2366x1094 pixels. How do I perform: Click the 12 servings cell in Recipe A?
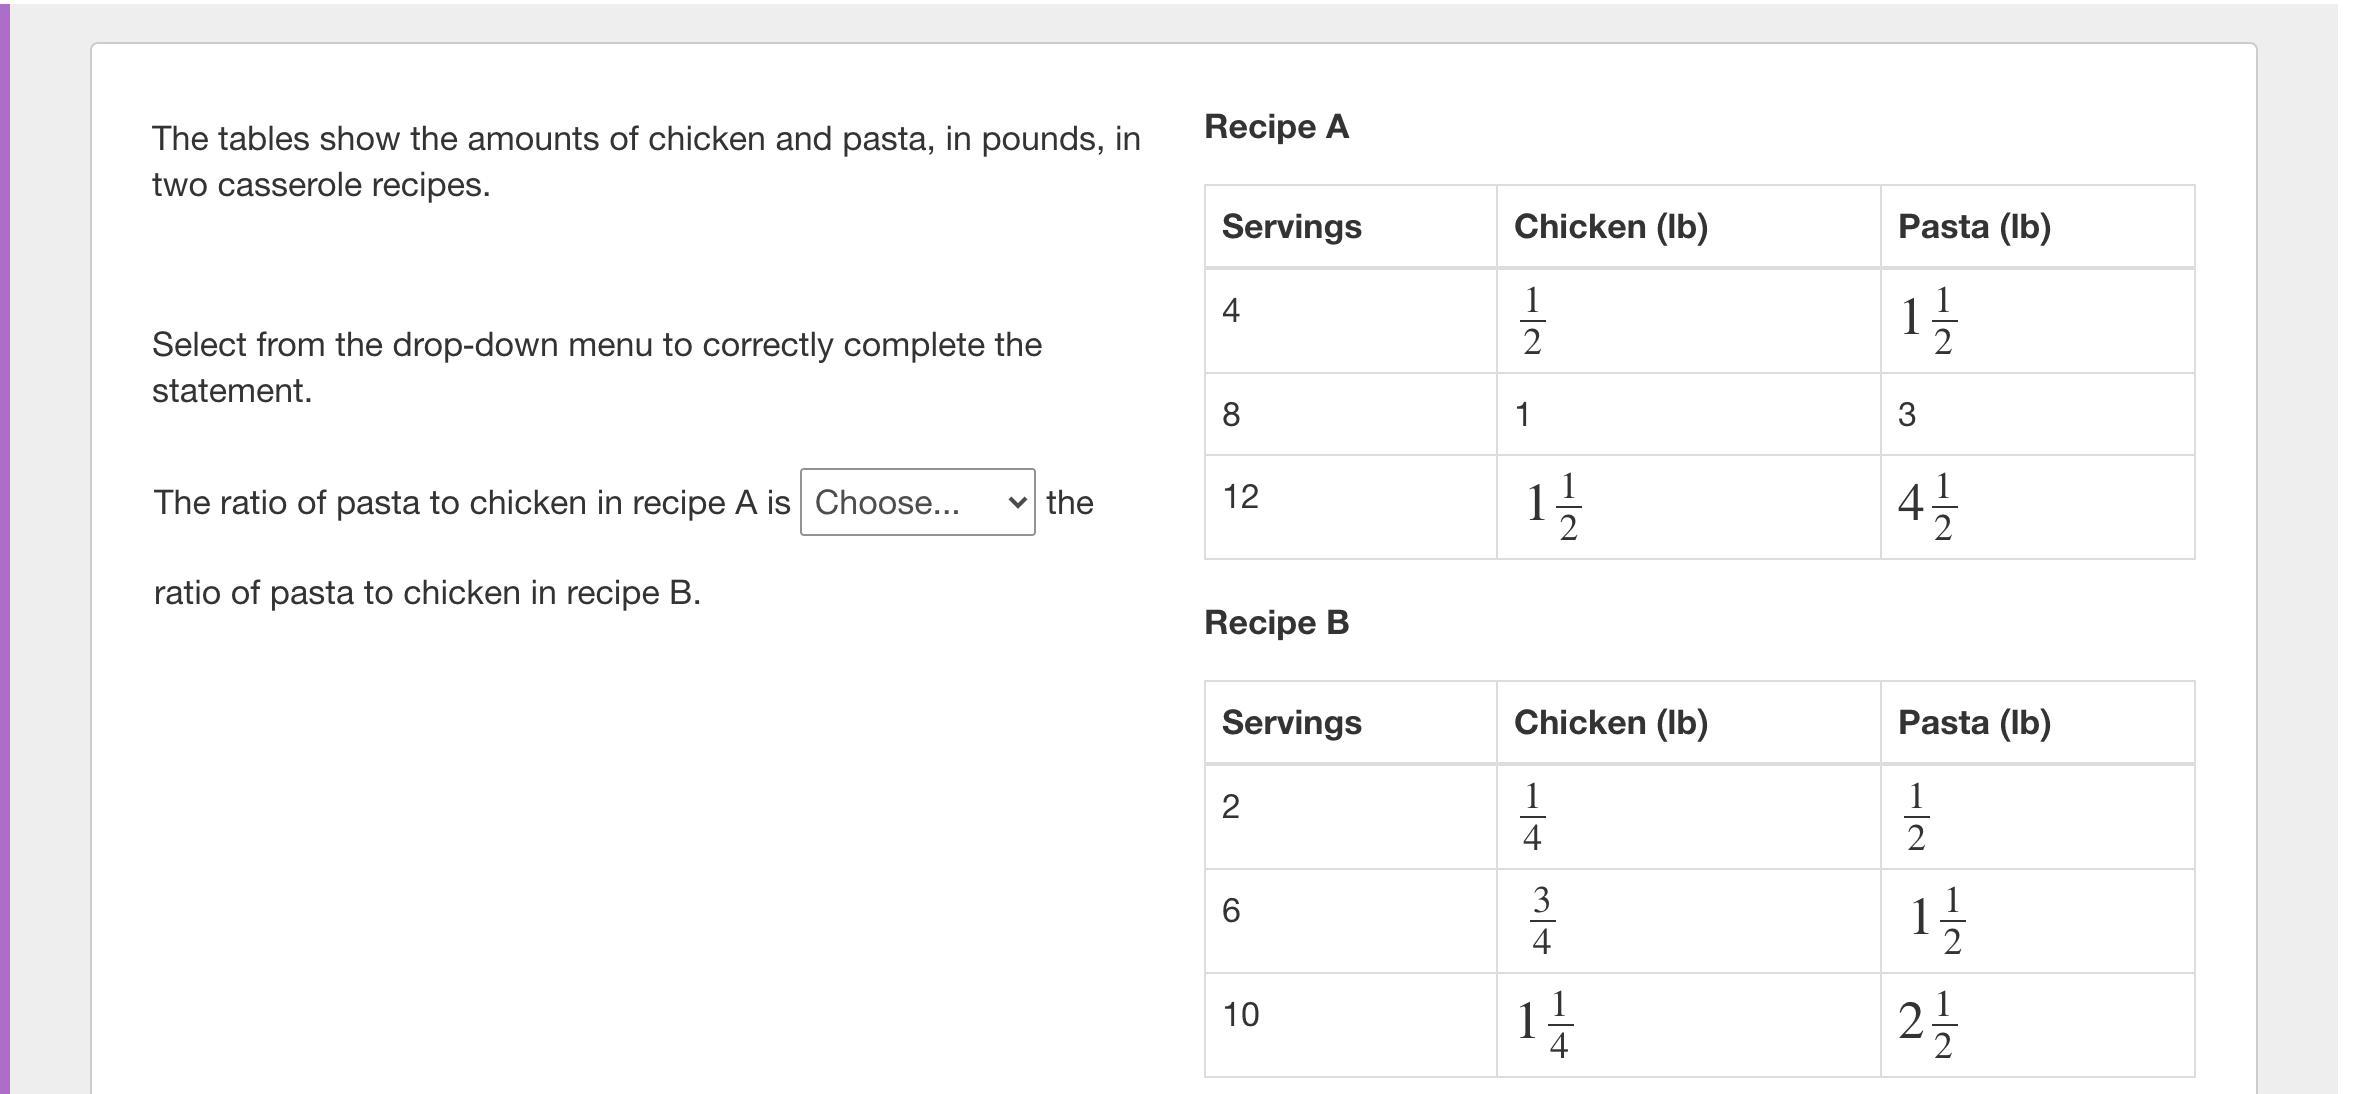(x=1240, y=497)
